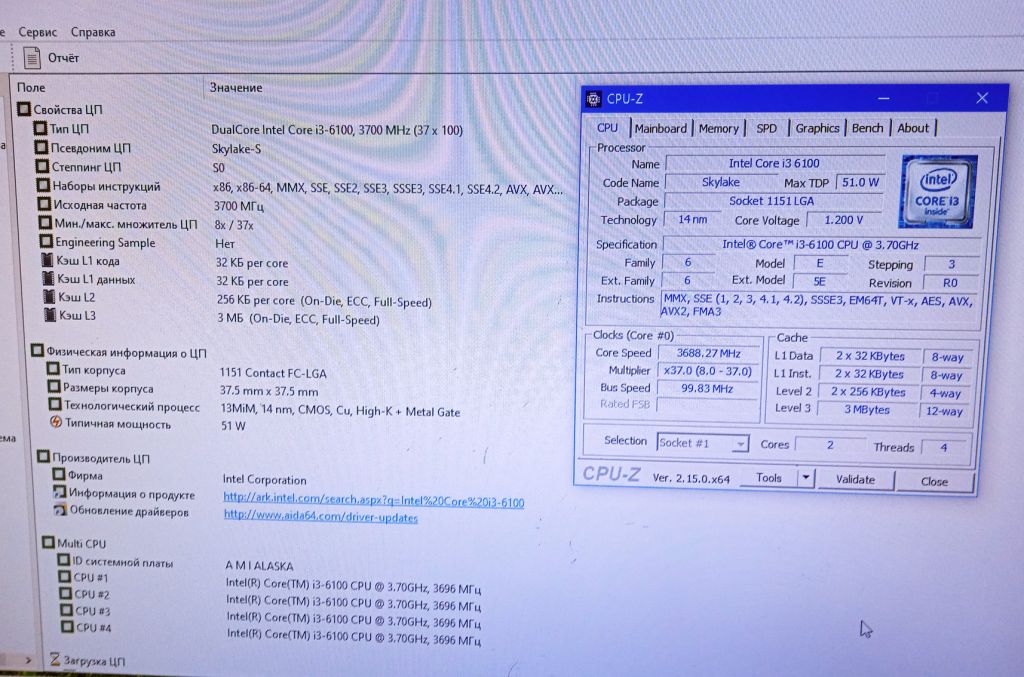1024x677 pixels.
Task: Select the 1151 Contact FC-LGA value
Action: click(273, 373)
